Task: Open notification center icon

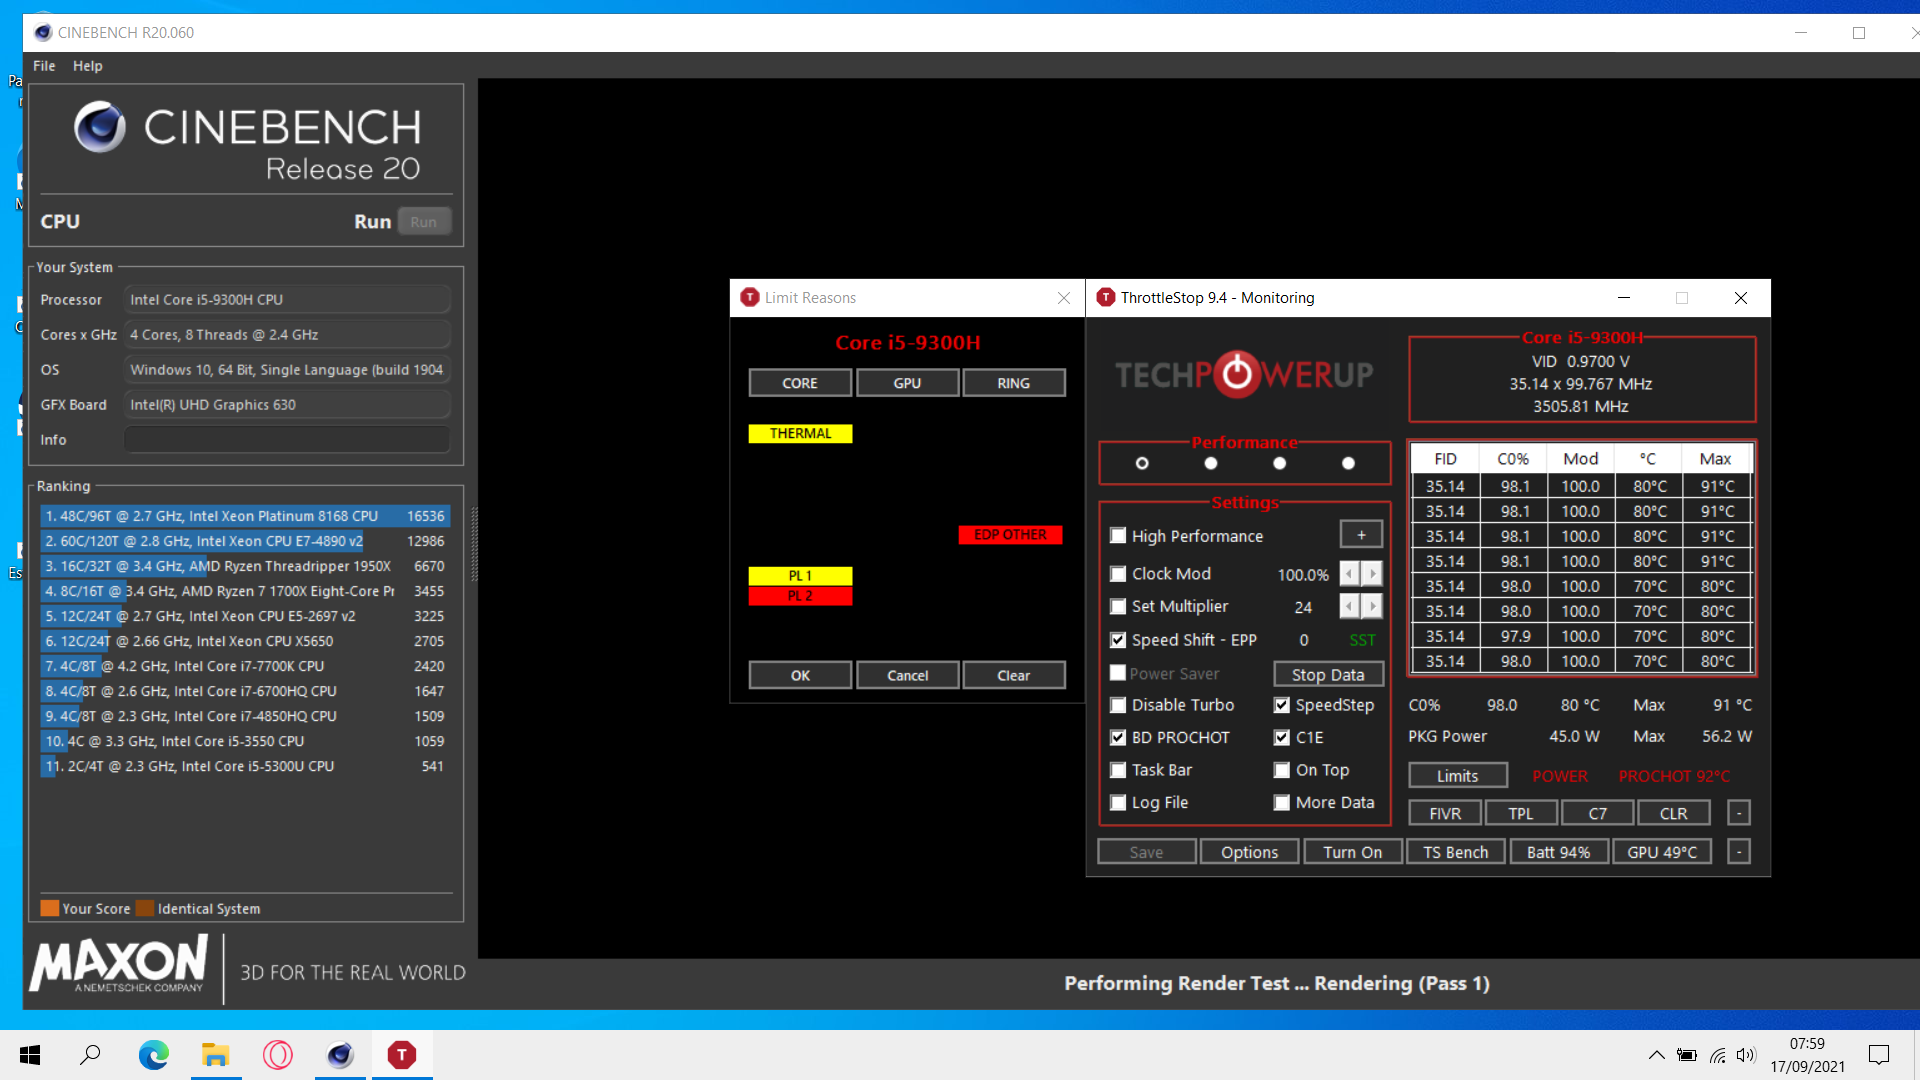Action: pyautogui.click(x=1879, y=1055)
